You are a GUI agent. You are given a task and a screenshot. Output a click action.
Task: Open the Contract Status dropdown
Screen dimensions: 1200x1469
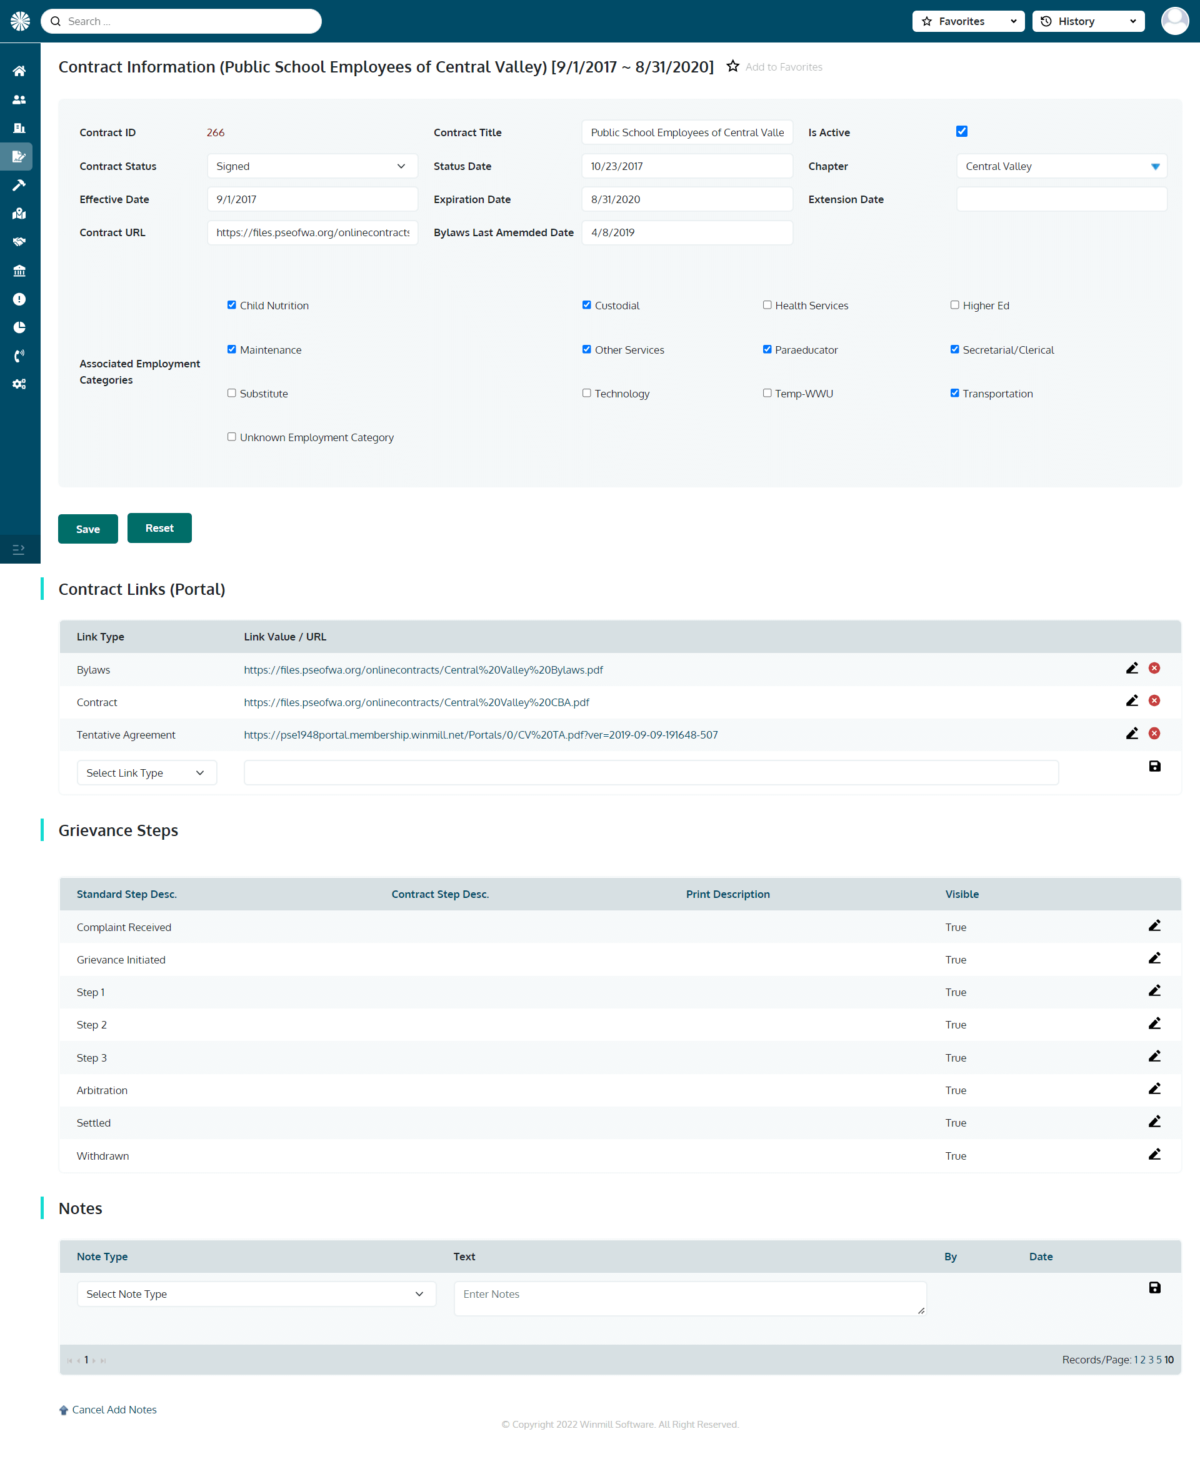coord(312,166)
